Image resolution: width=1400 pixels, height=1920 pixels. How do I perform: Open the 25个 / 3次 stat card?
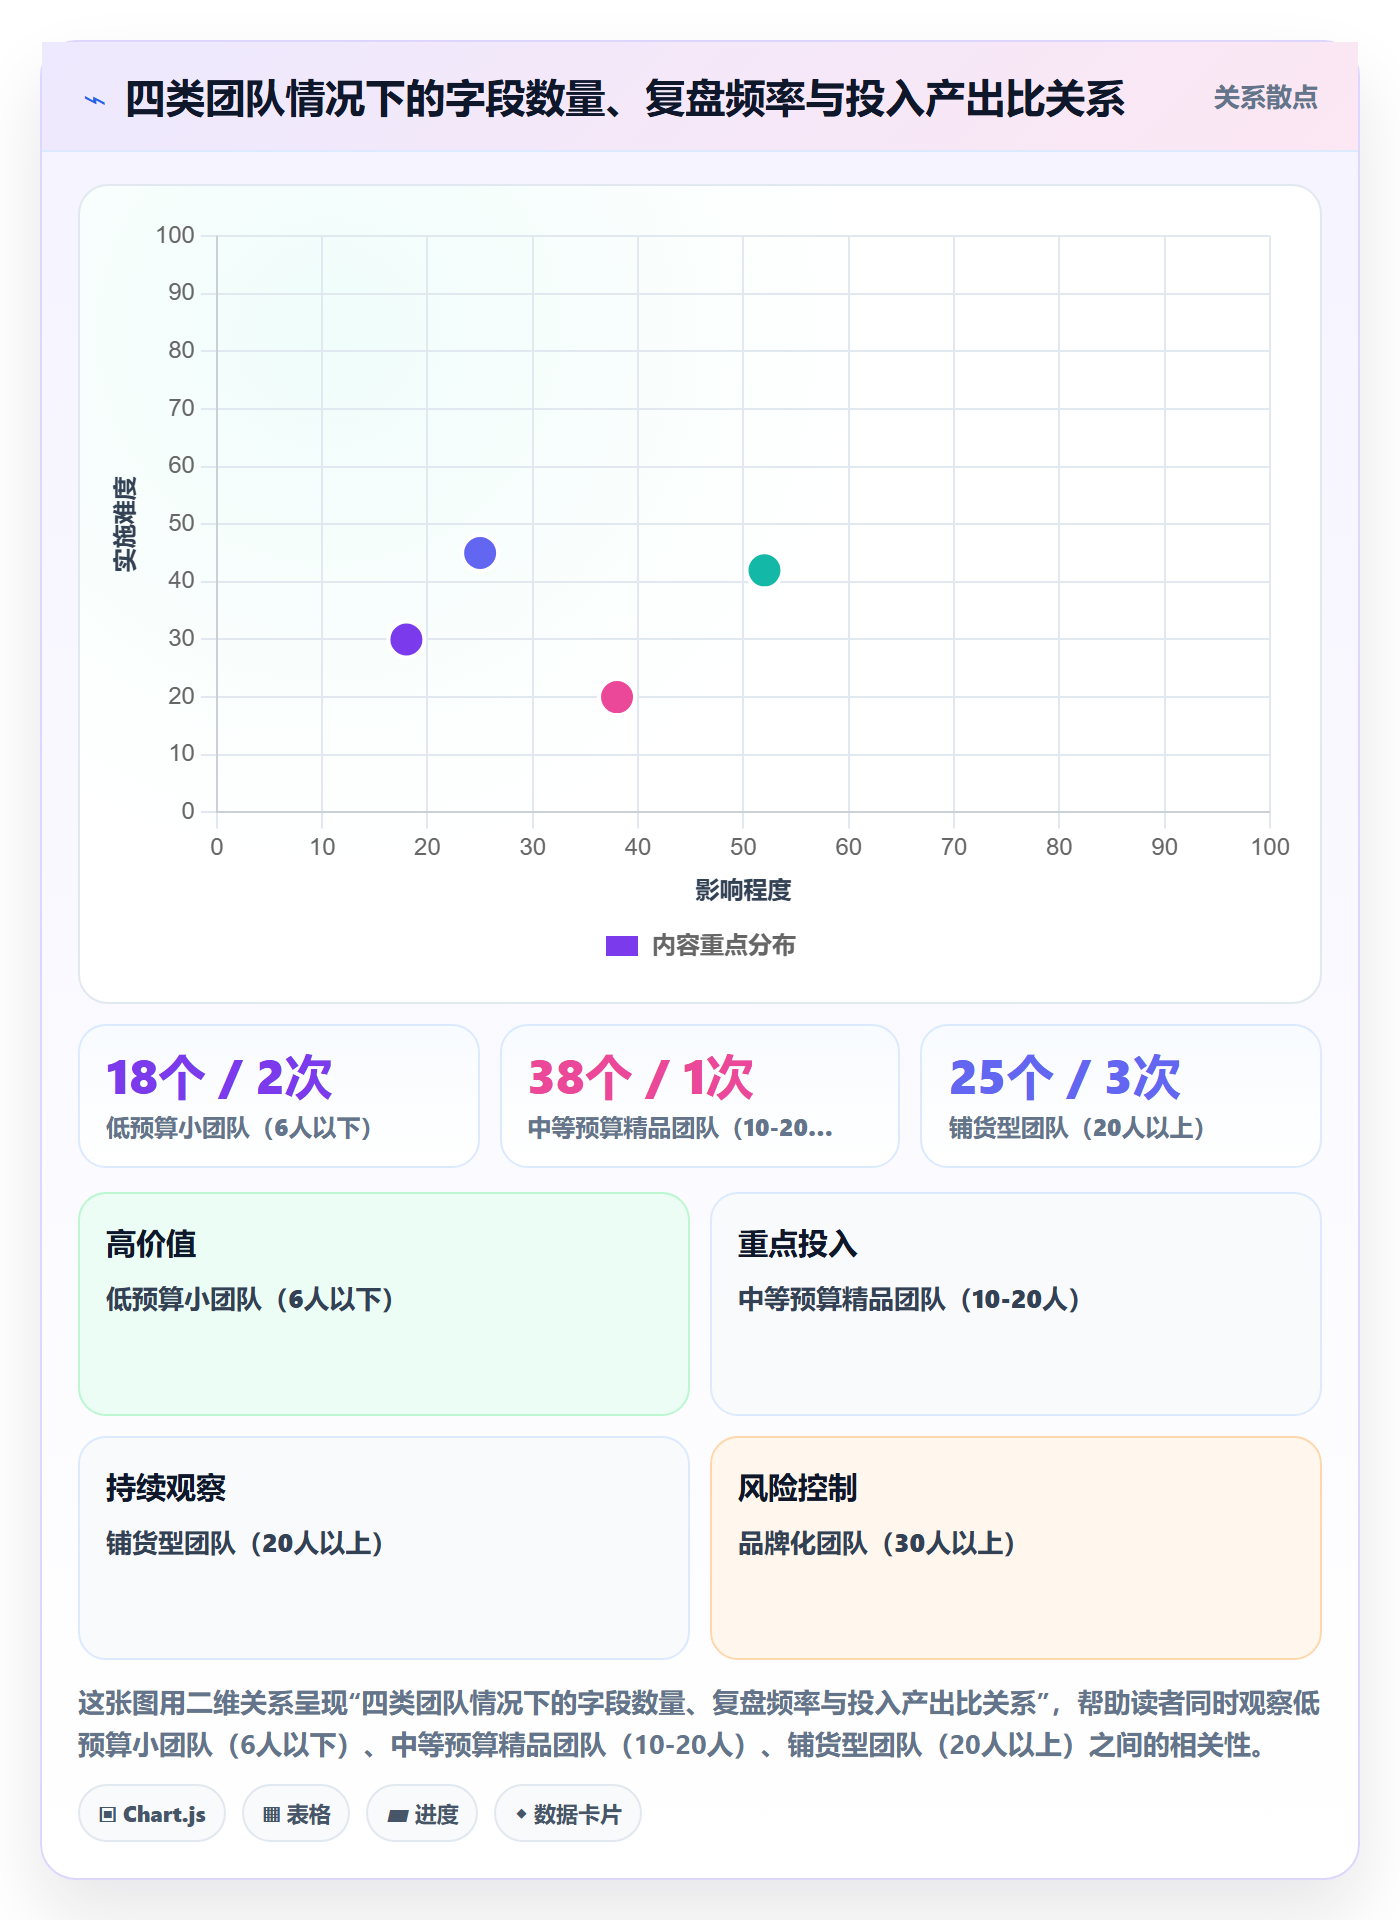click(x=1121, y=1096)
